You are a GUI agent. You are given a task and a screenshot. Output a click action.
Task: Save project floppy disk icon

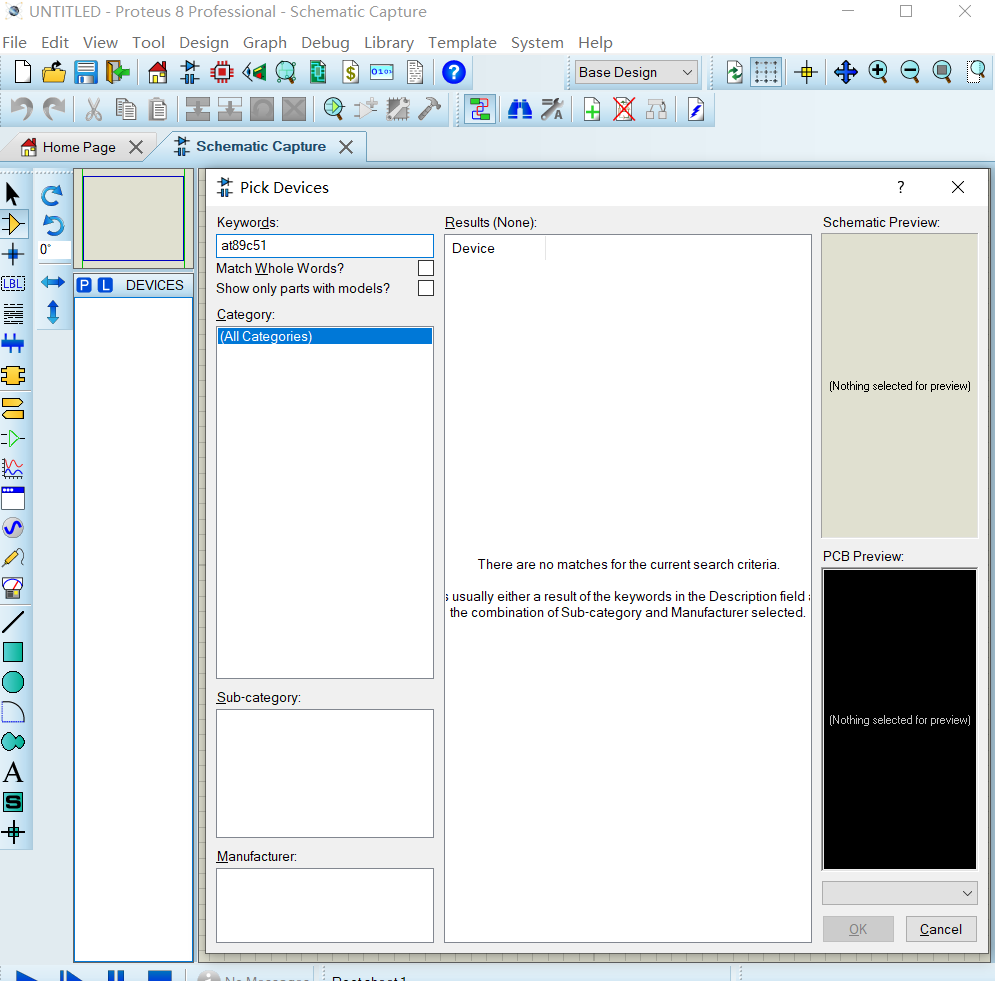coord(86,72)
